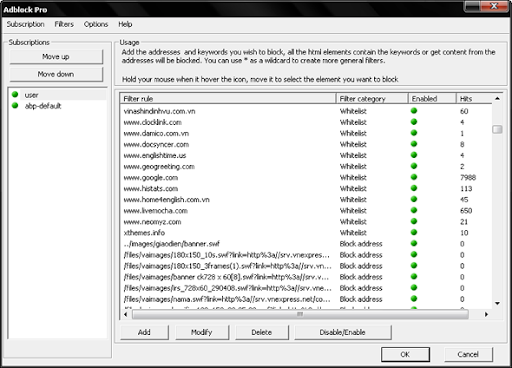Image resolution: width=512 pixels, height=368 pixels.
Task: Sort by Enabled column header
Action: 432,99
